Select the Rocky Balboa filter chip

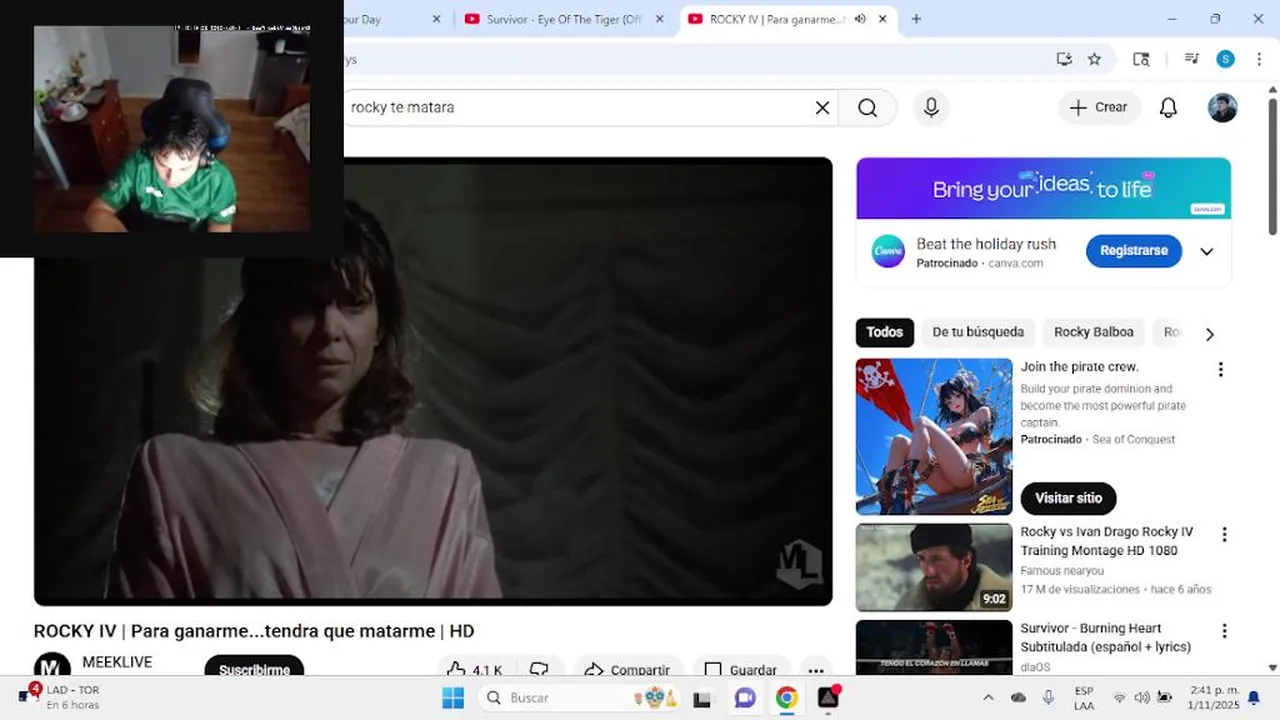point(1093,332)
